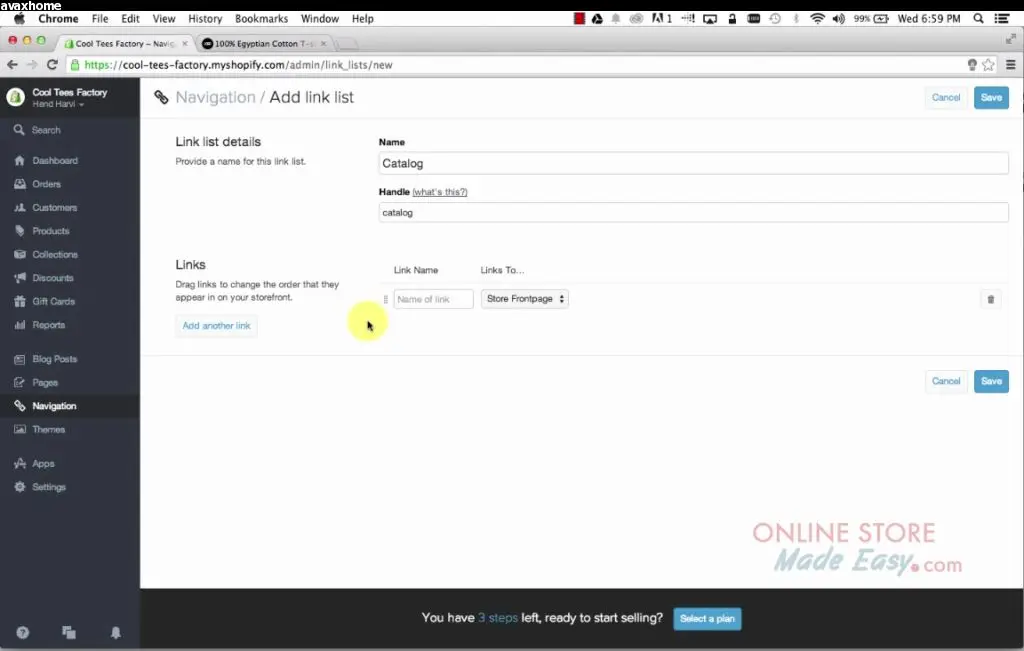Open the Orders inbox icon in sidebar
Image resolution: width=1024 pixels, height=651 pixels.
pyautogui.click(x=20, y=184)
